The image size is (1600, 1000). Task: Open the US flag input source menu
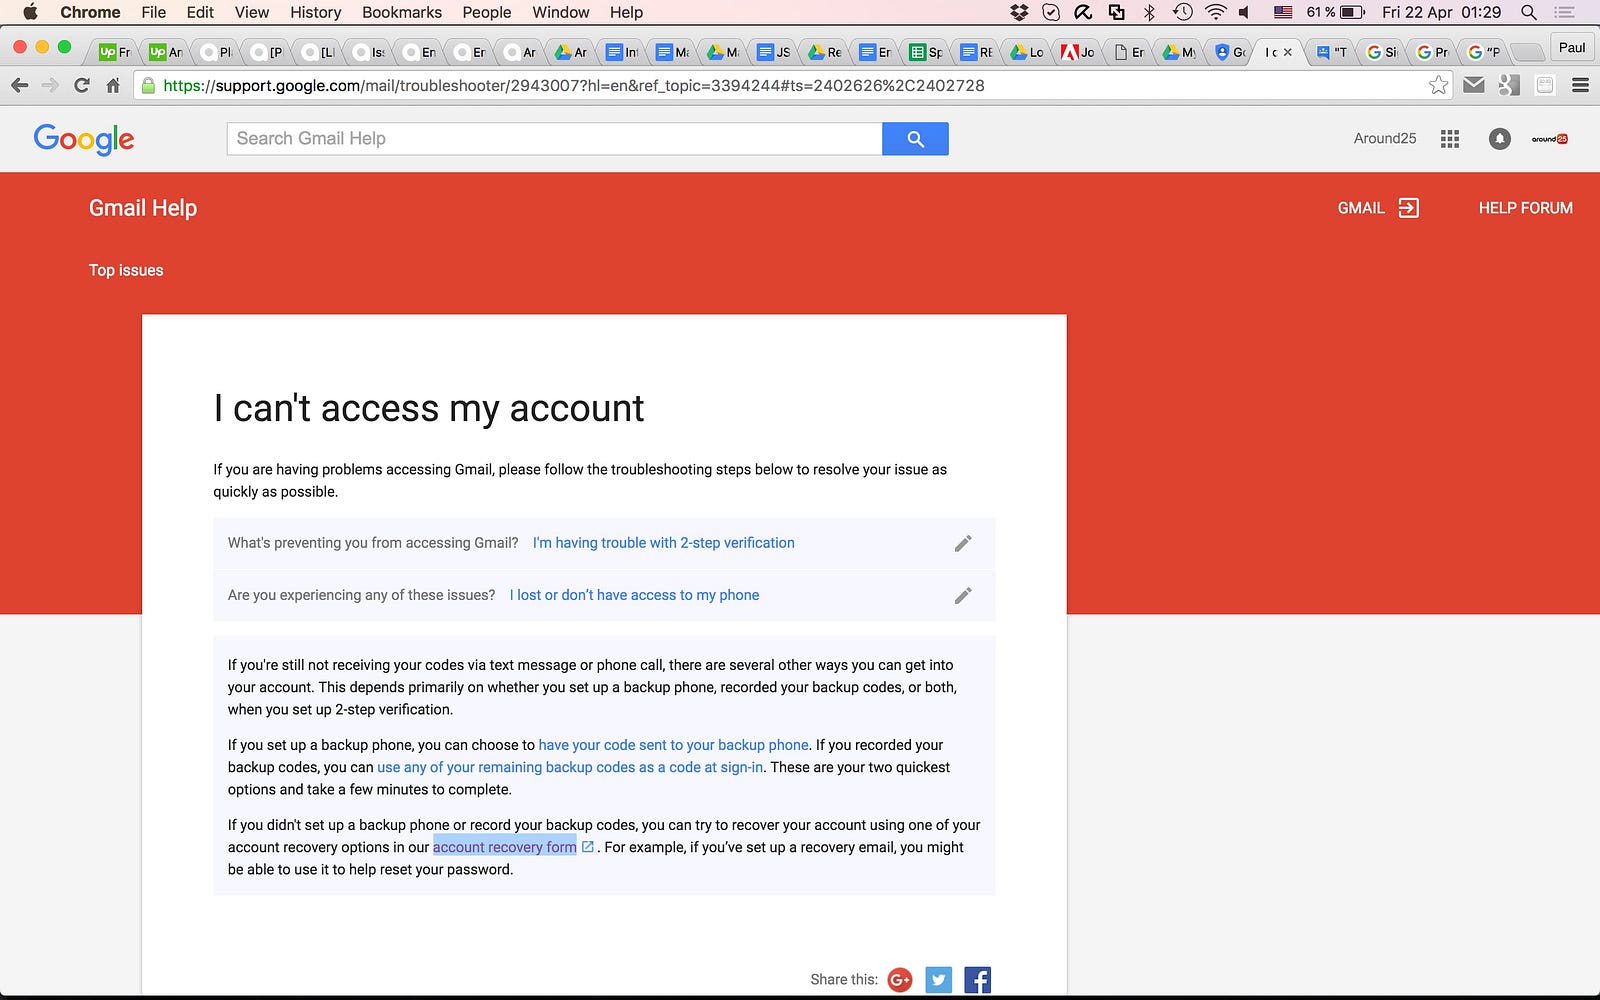click(x=1283, y=12)
